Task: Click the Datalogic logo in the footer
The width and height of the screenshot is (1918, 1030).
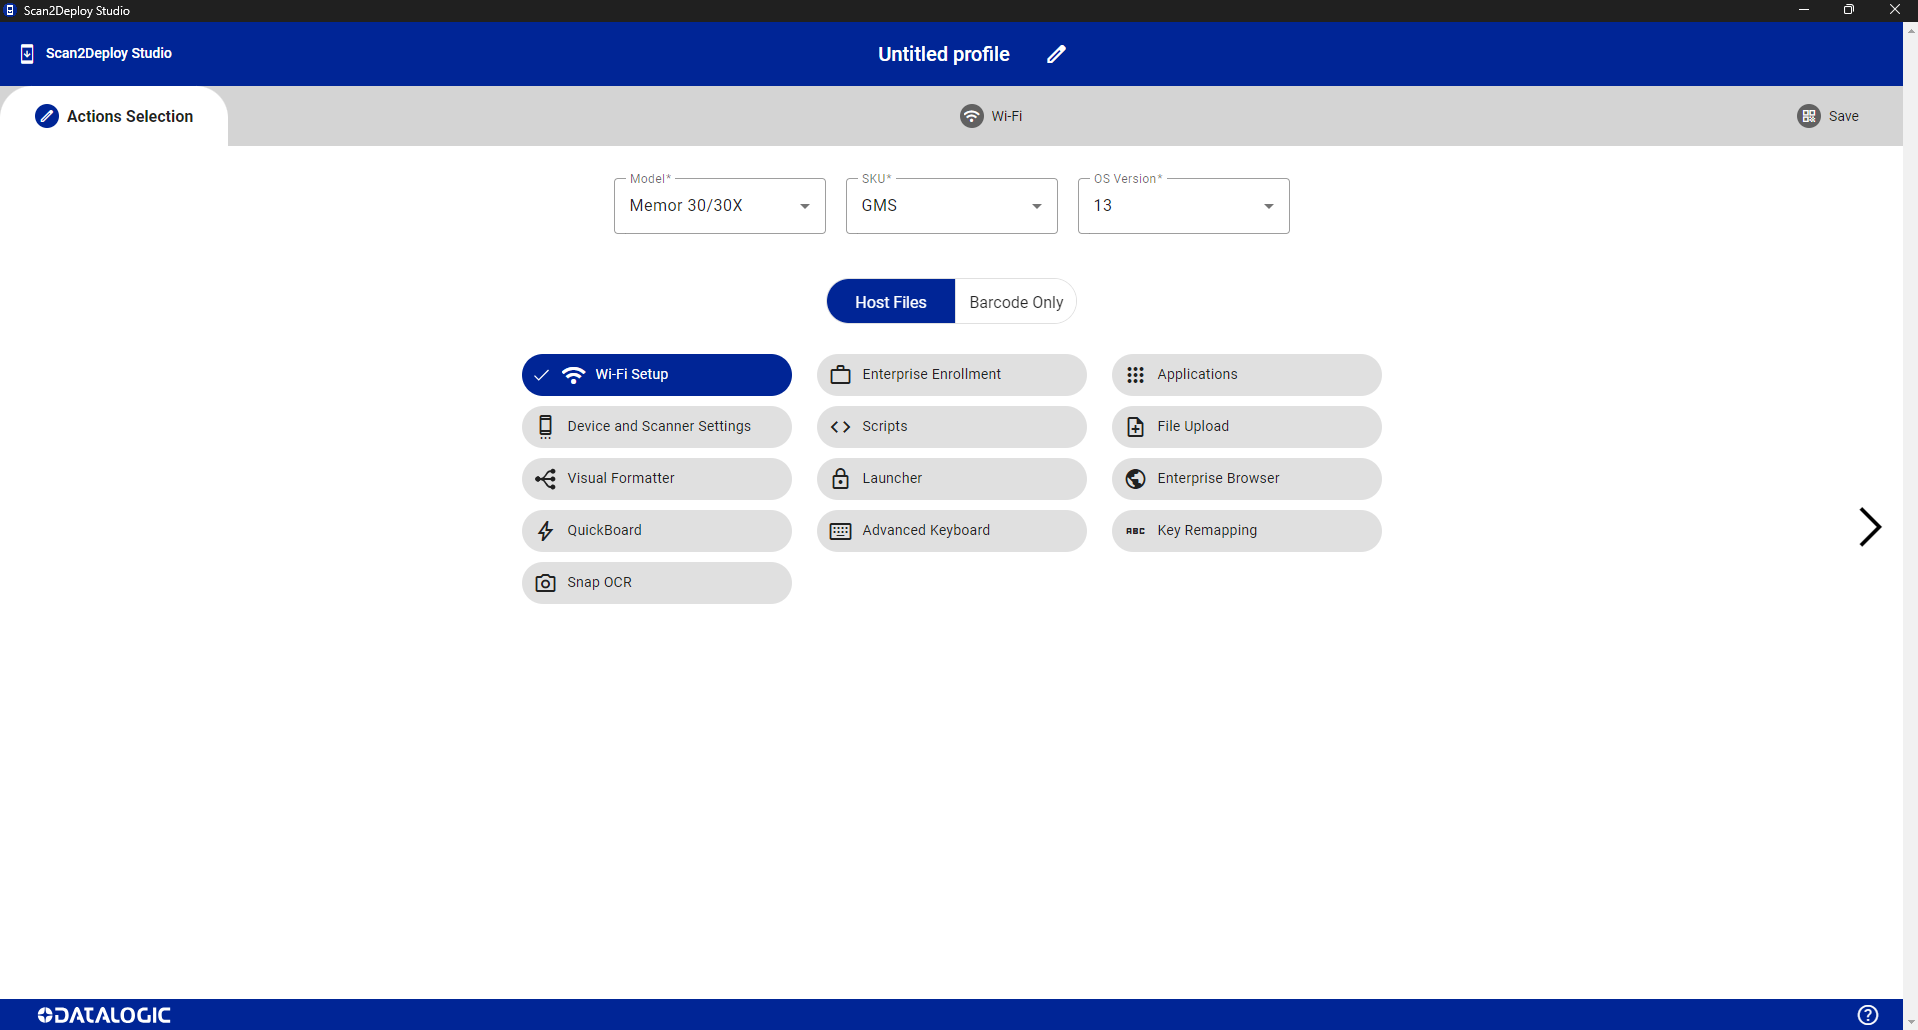Action: point(104,1015)
